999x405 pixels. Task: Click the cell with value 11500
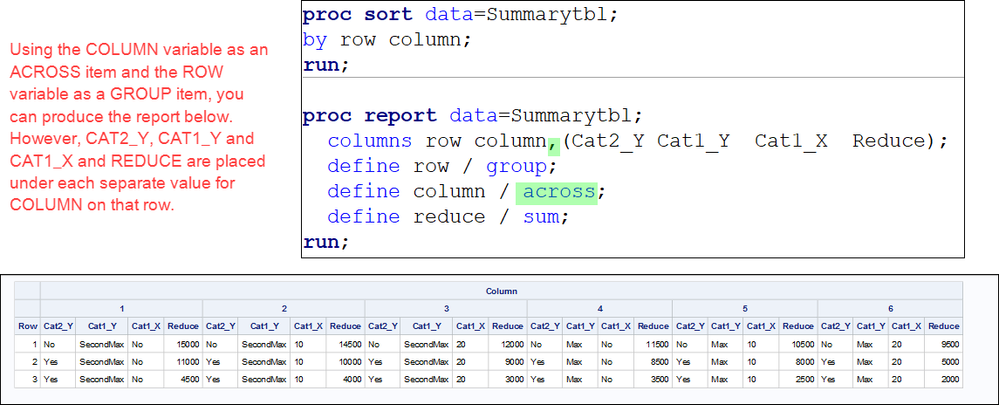pos(654,344)
